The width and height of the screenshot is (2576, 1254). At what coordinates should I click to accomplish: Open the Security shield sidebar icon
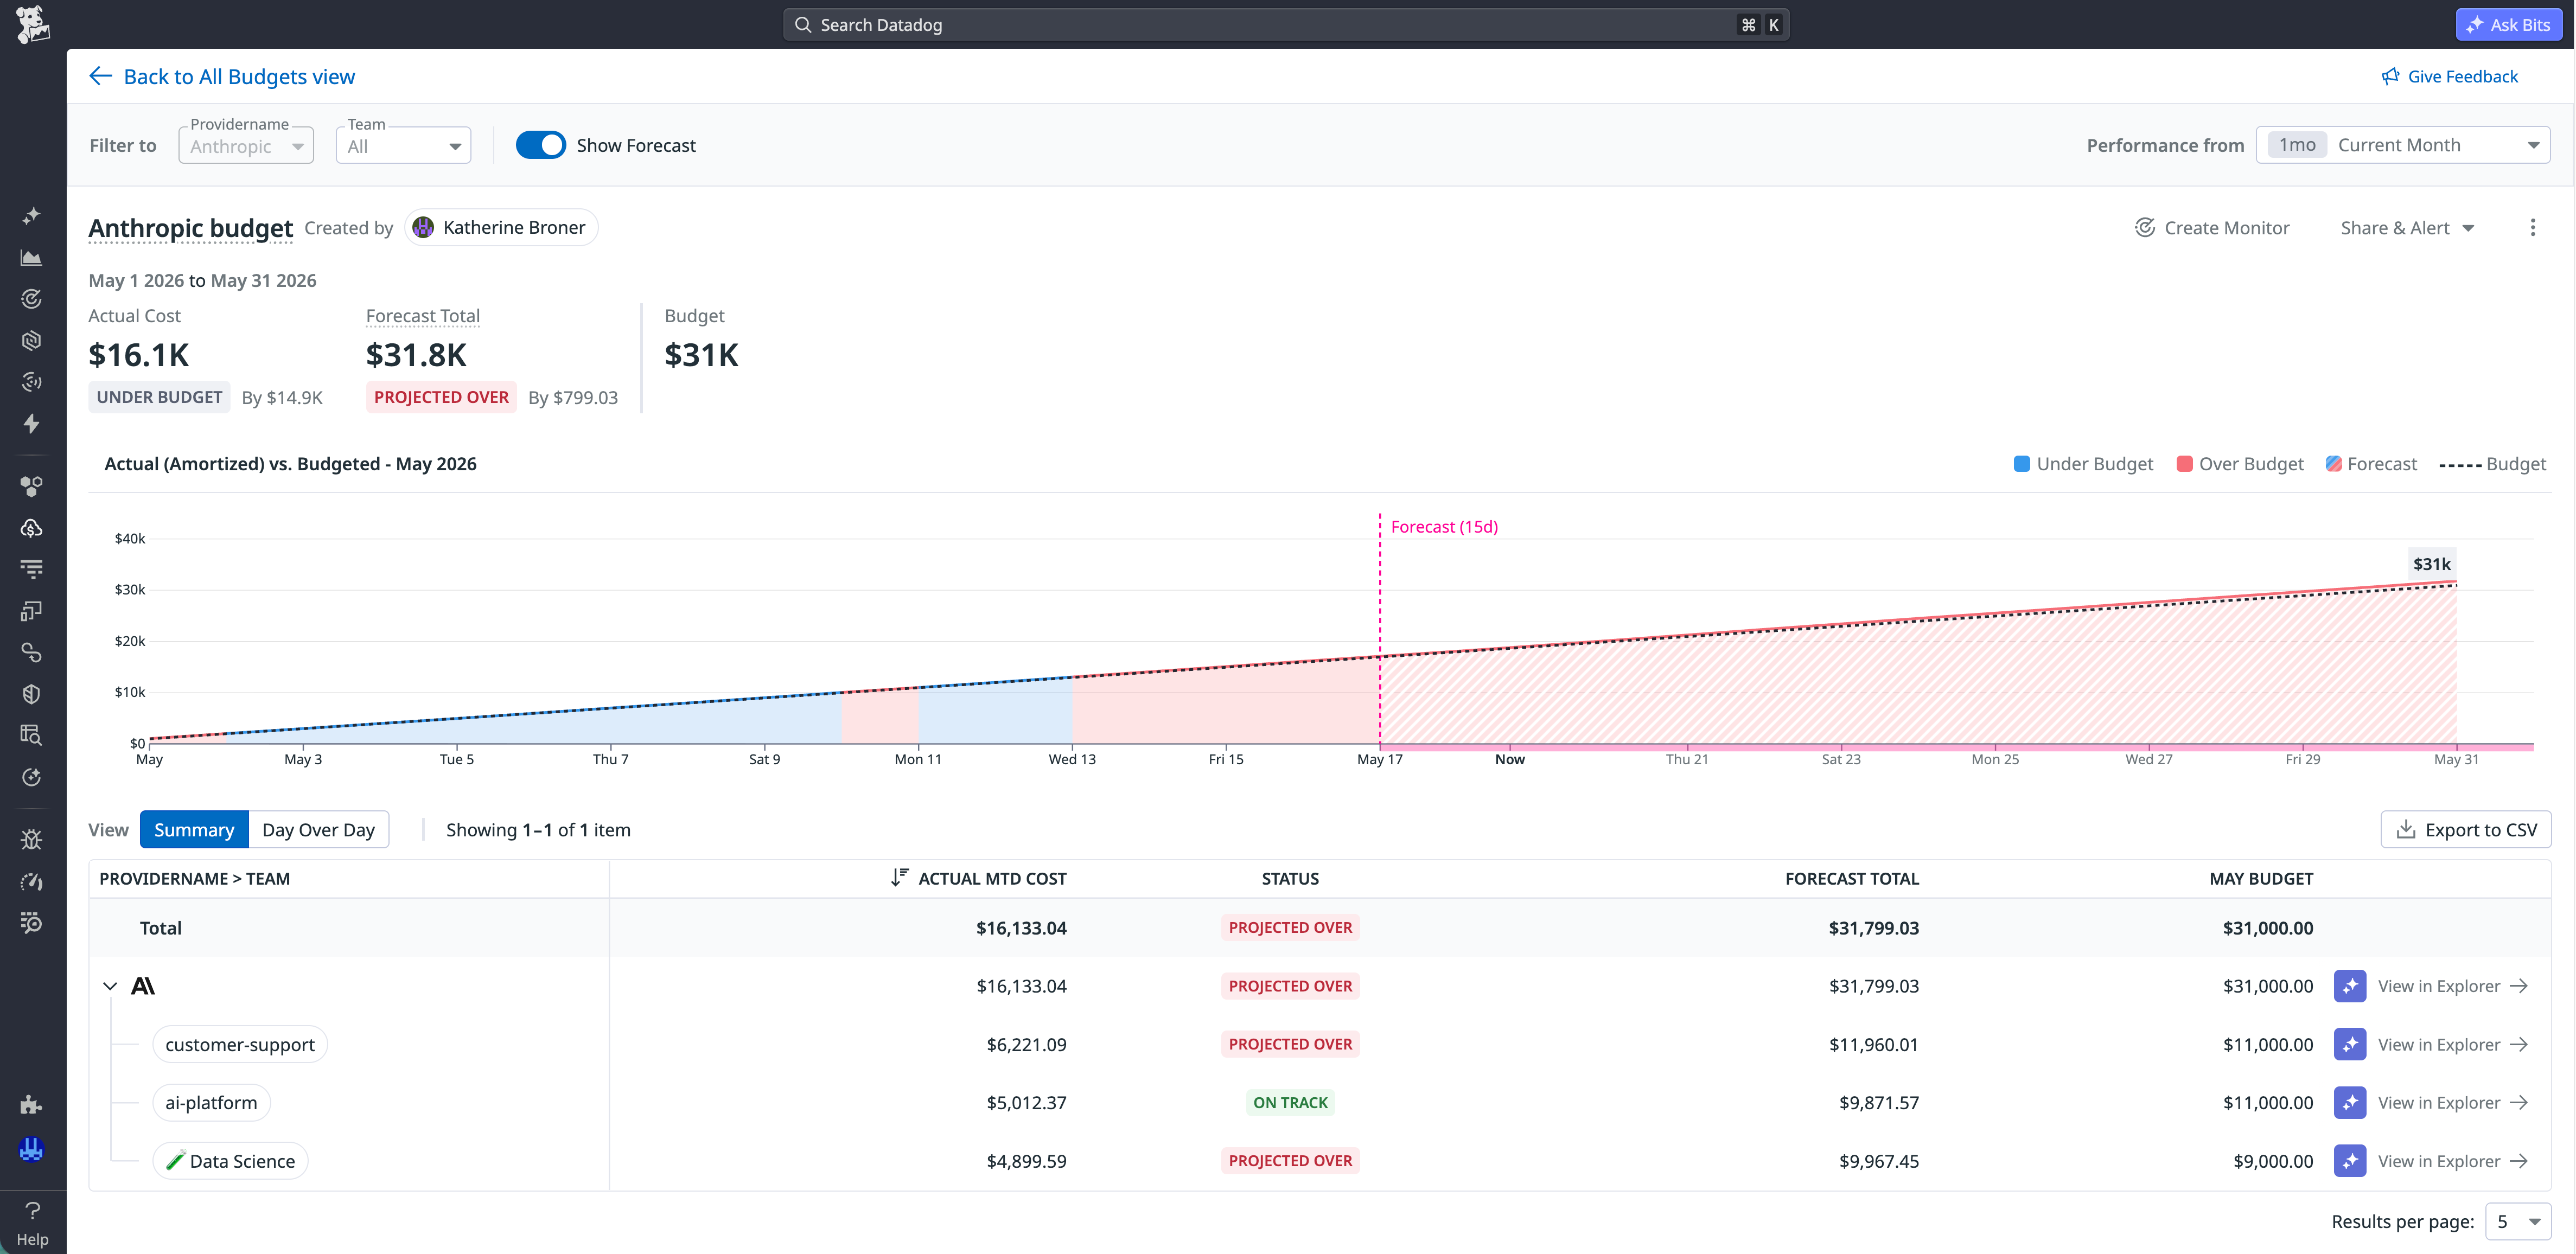tap(32, 694)
